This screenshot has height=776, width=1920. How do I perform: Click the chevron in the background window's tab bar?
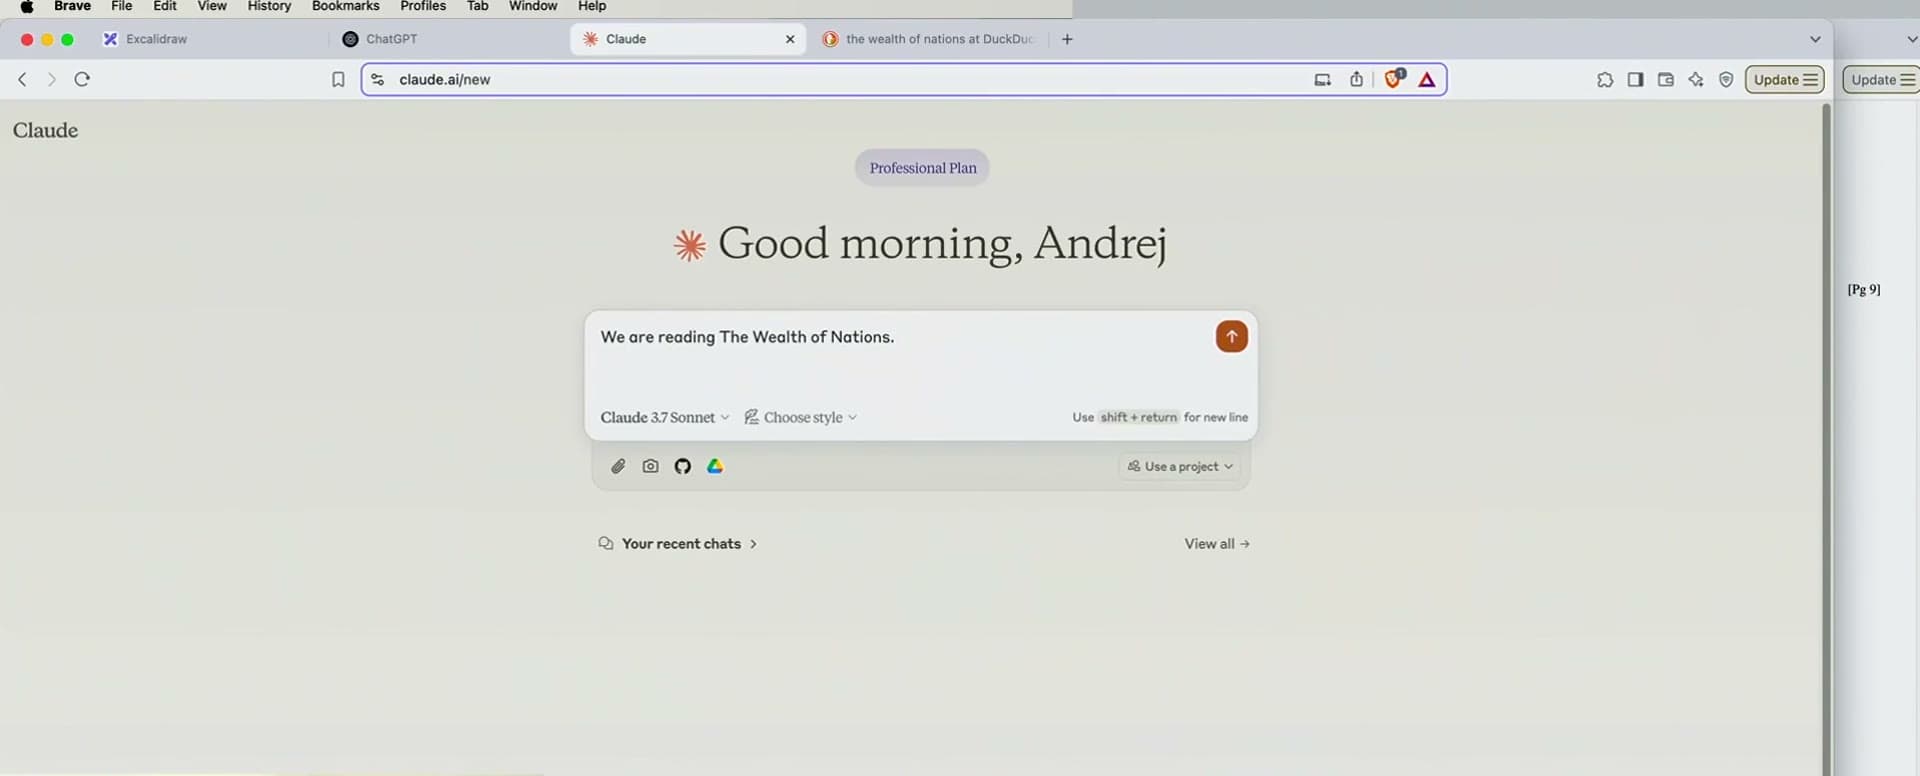pyautogui.click(x=1912, y=39)
